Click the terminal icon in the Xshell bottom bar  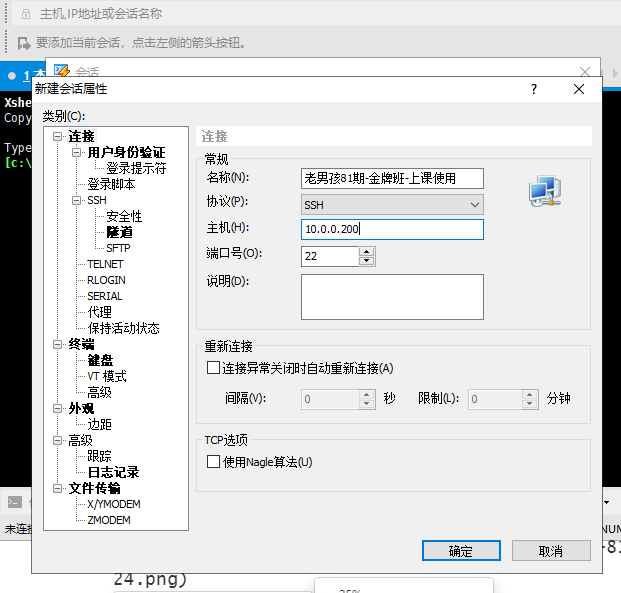15,502
